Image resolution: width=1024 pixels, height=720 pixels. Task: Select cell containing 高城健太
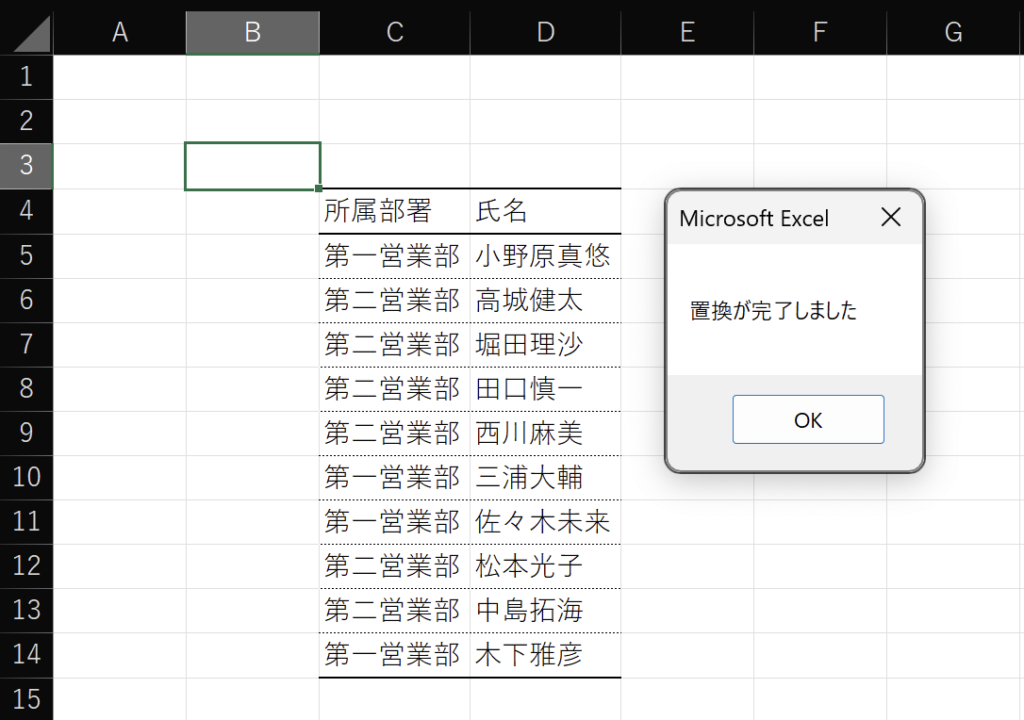(x=545, y=301)
